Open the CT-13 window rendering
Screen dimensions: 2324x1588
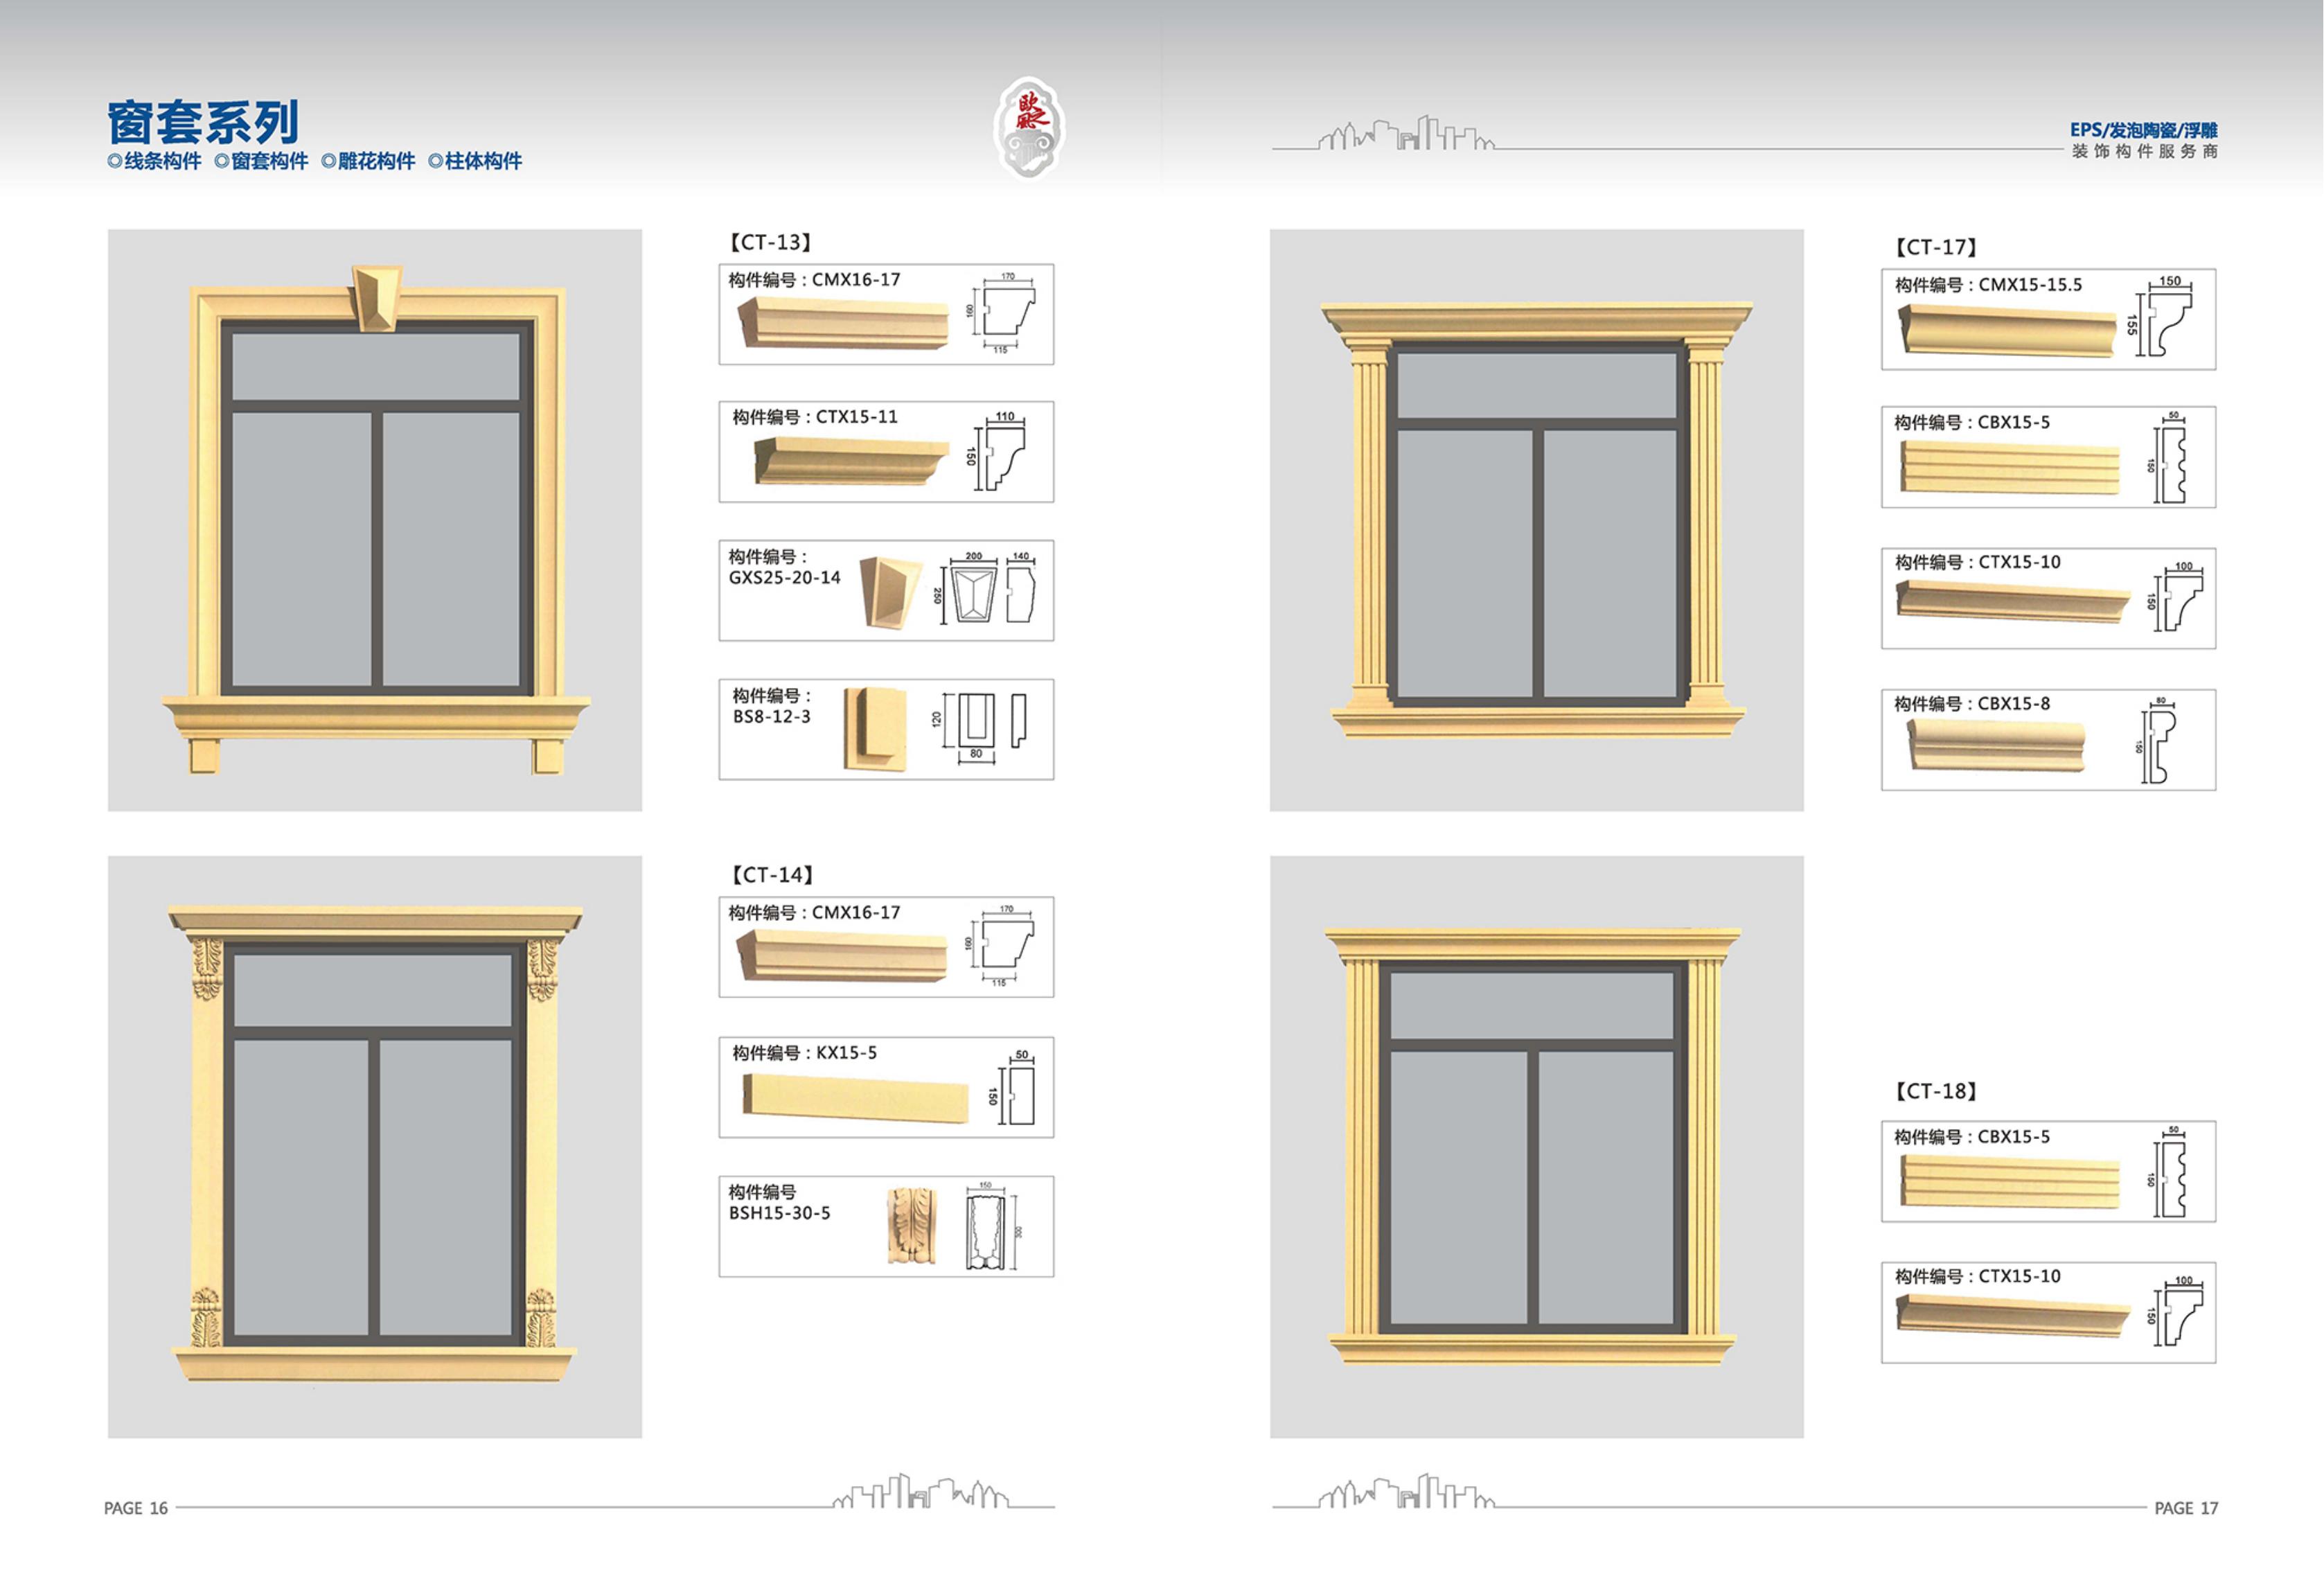(375, 520)
